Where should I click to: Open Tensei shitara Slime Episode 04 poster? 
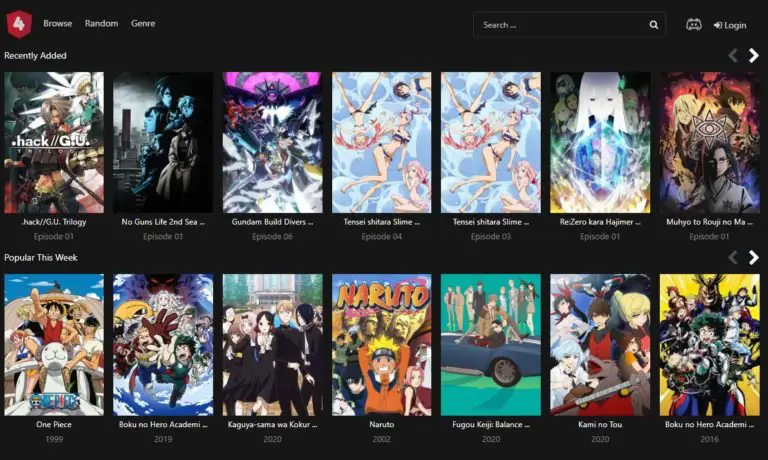click(x=382, y=143)
